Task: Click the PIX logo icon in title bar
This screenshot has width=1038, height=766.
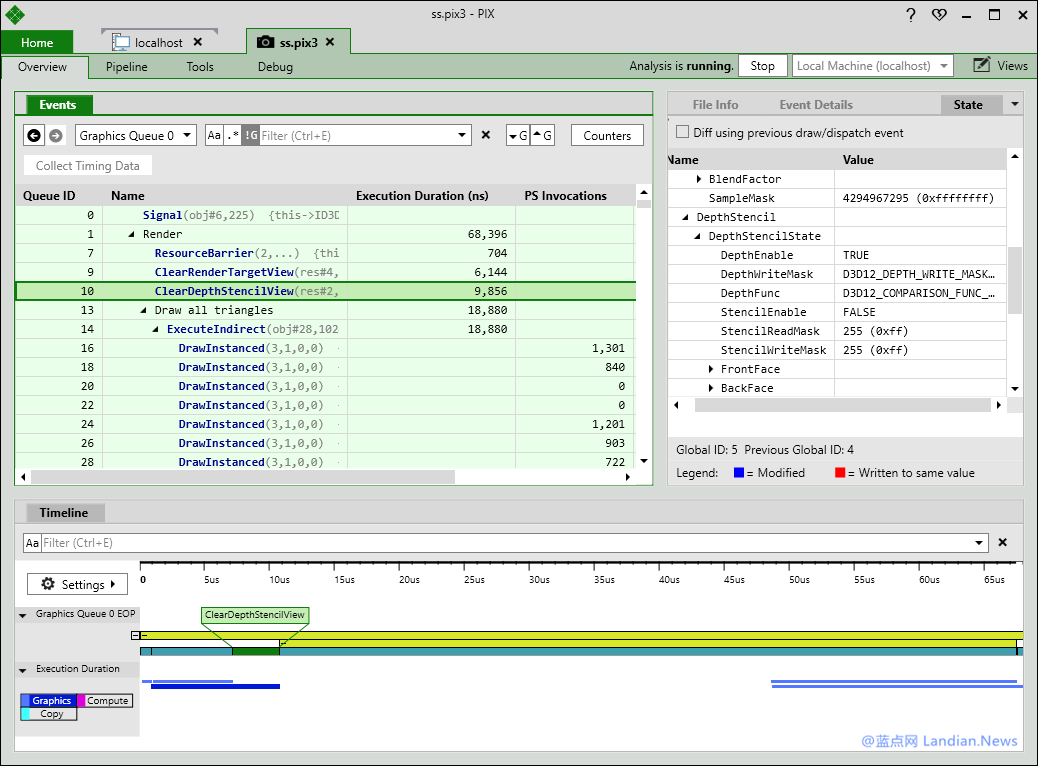Action: [x=15, y=15]
